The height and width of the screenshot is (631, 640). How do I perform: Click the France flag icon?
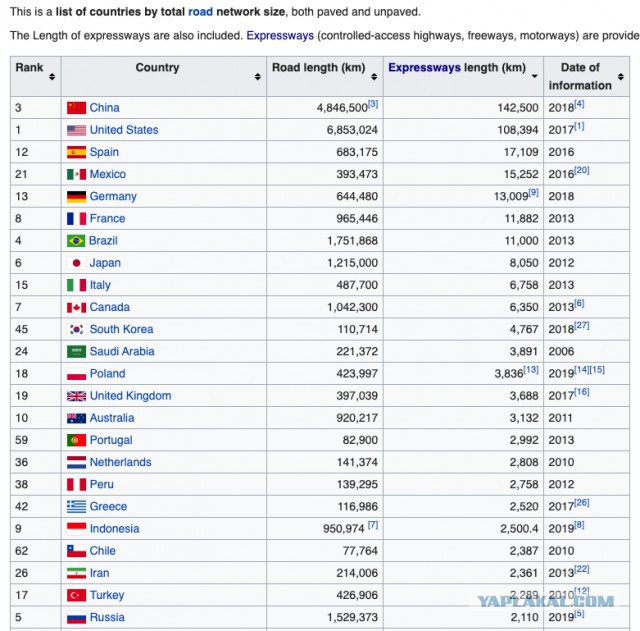point(76,218)
